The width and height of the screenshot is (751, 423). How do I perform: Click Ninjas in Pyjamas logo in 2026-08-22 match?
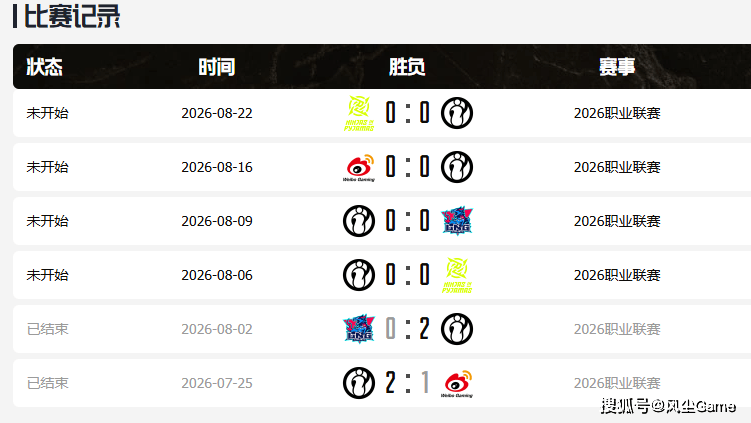click(359, 114)
